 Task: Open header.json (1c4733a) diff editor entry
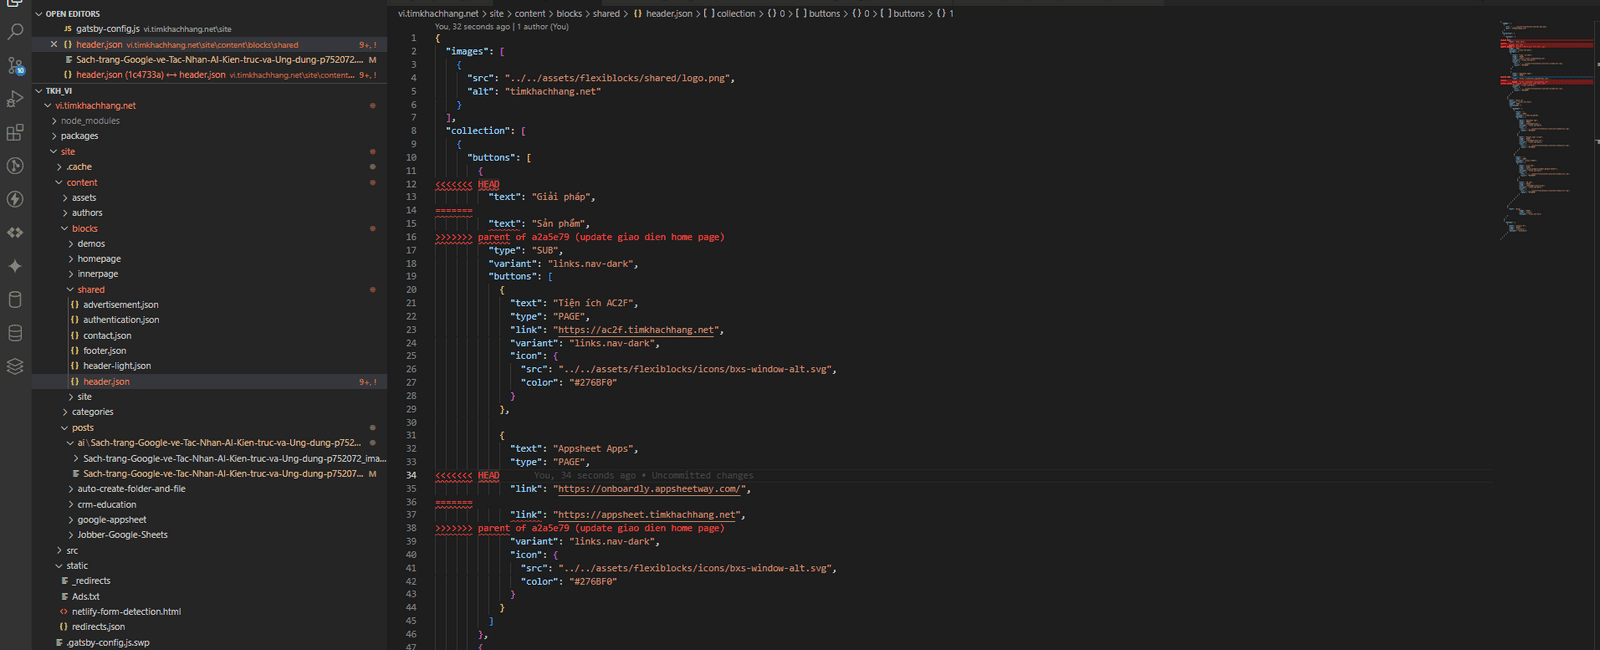pyautogui.click(x=209, y=75)
